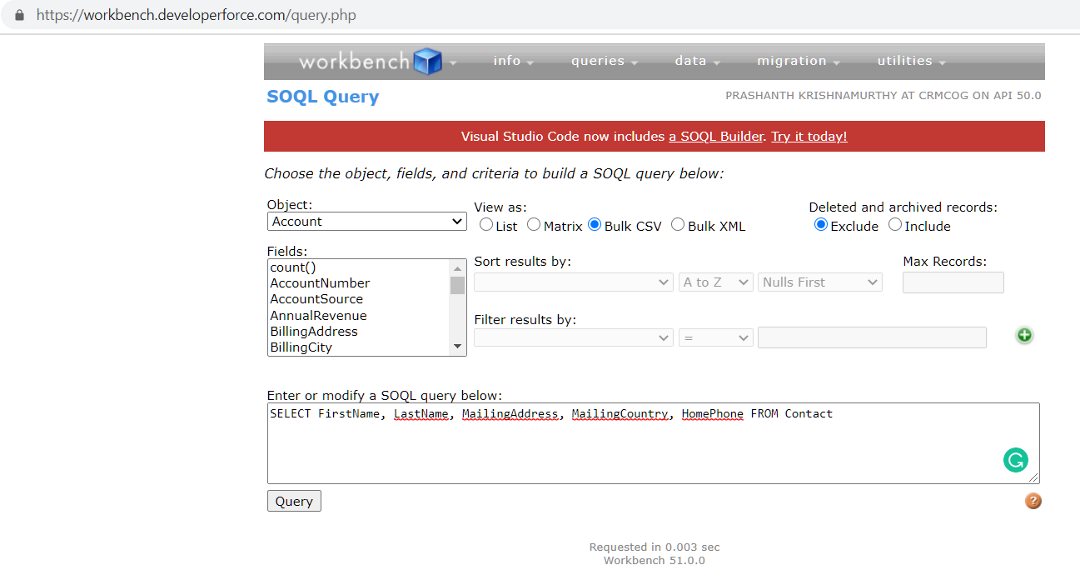This screenshot has width=1080, height=580.
Task: Click the green plus add filter icon
Action: pos(1024,335)
